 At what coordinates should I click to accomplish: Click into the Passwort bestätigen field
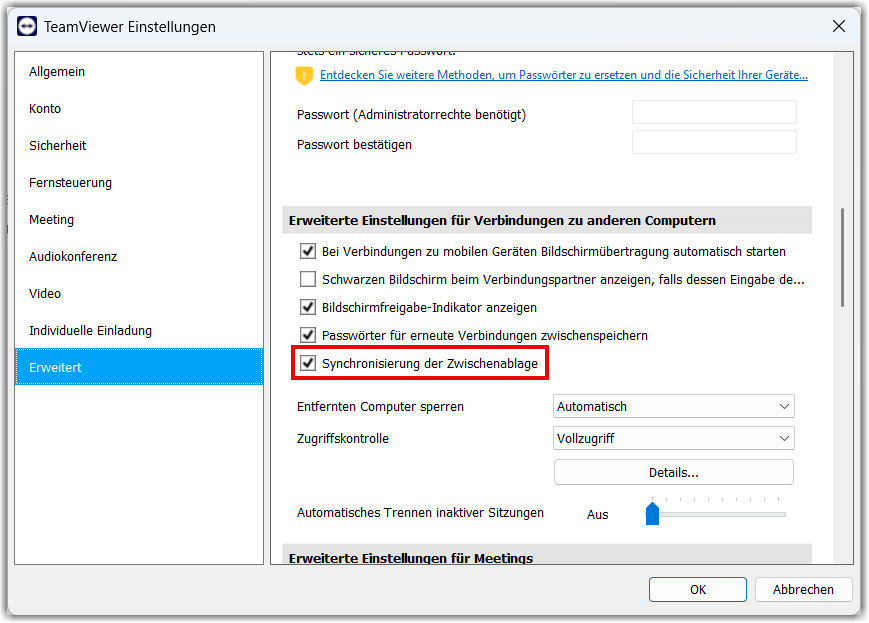[x=714, y=142]
